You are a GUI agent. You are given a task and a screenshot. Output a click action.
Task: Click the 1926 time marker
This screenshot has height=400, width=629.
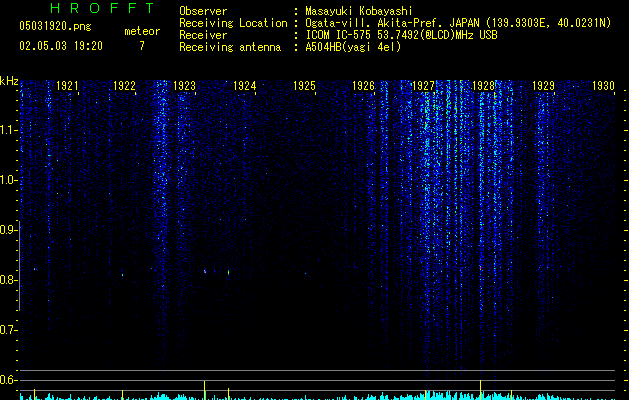(363, 86)
